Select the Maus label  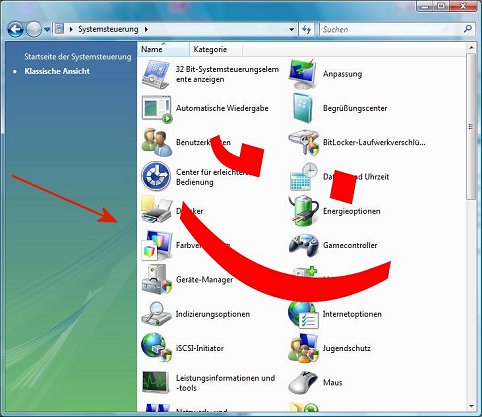pyautogui.click(x=333, y=382)
